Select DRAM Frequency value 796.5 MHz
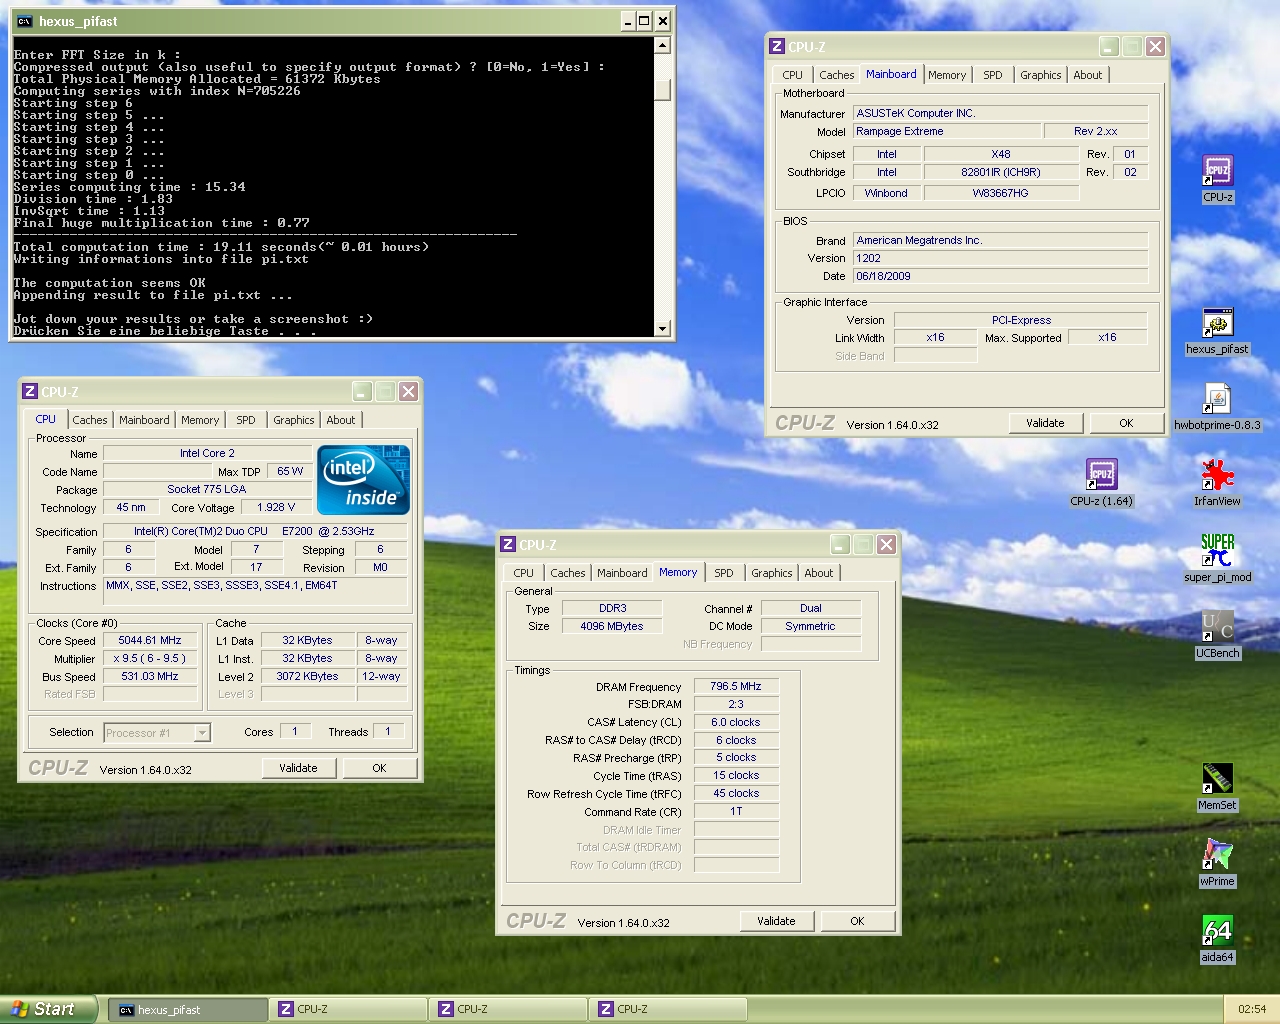The height and width of the screenshot is (1024, 1280). click(x=736, y=687)
